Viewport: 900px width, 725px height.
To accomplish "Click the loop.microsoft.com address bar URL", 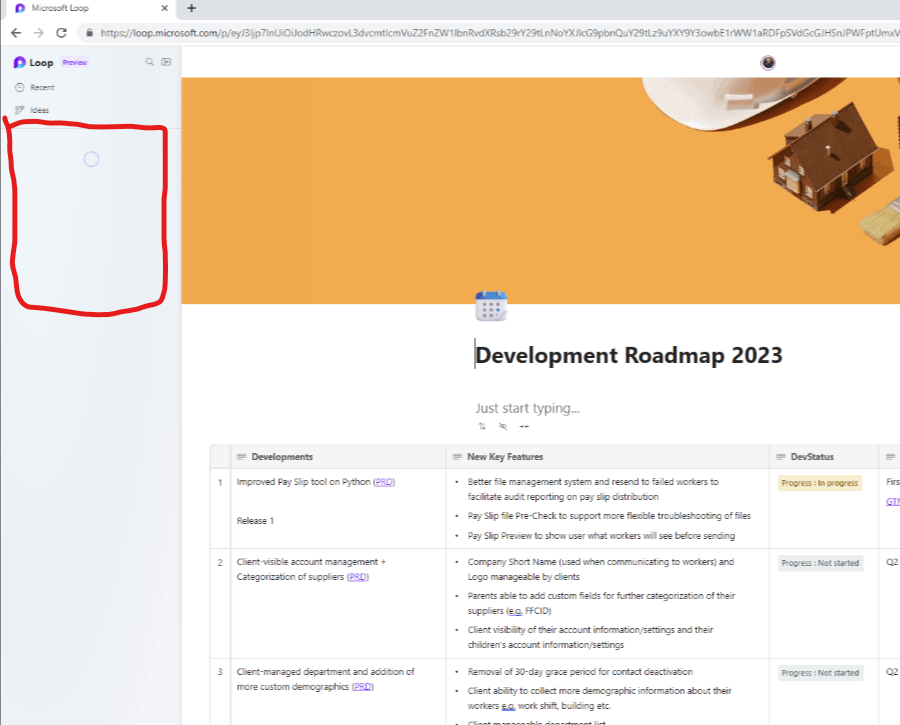I will (499, 33).
